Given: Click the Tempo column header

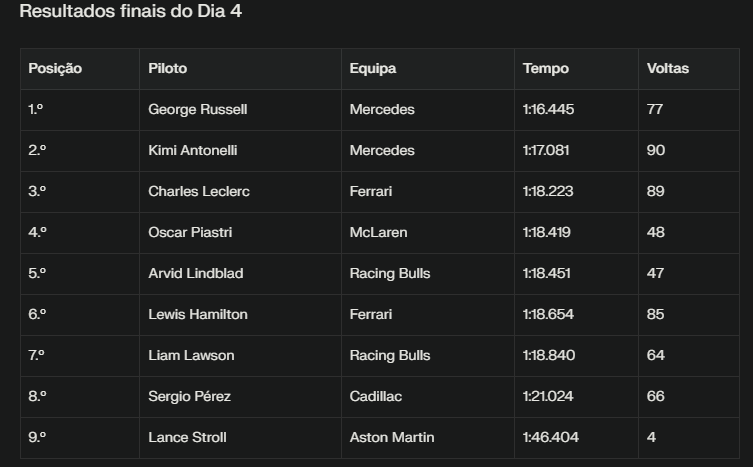Looking at the screenshot, I should click(x=545, y=69).
